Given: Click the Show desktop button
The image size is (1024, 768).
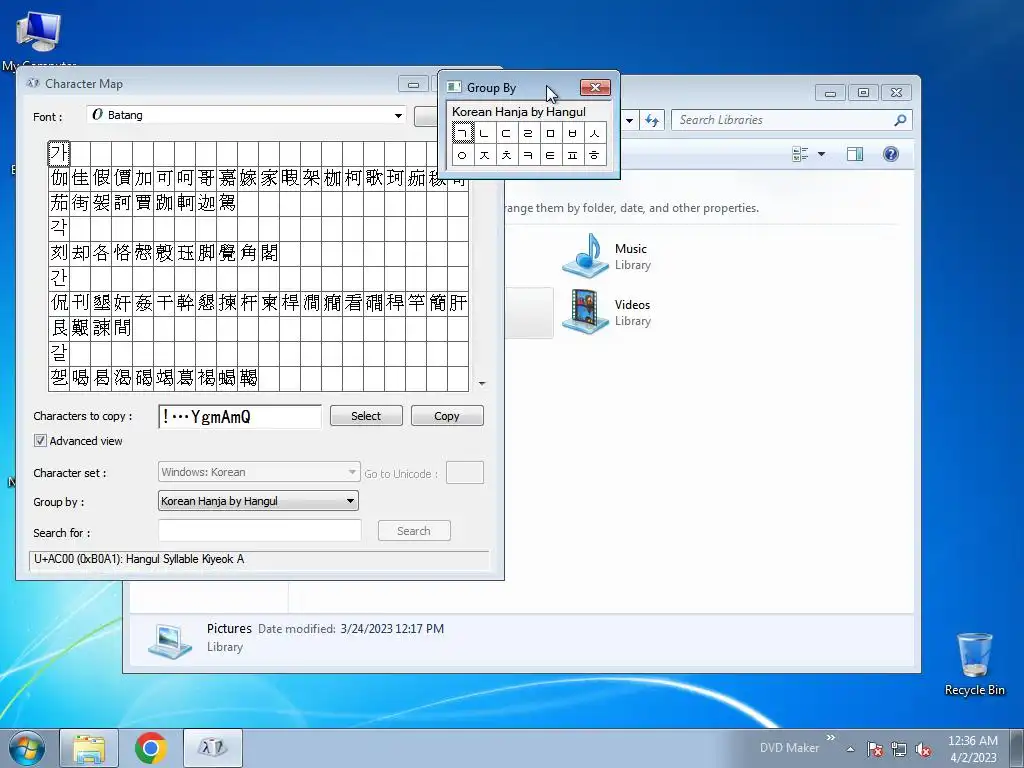Looking at the screenshot, I should pyautogui.click(x=1017, y=748).
